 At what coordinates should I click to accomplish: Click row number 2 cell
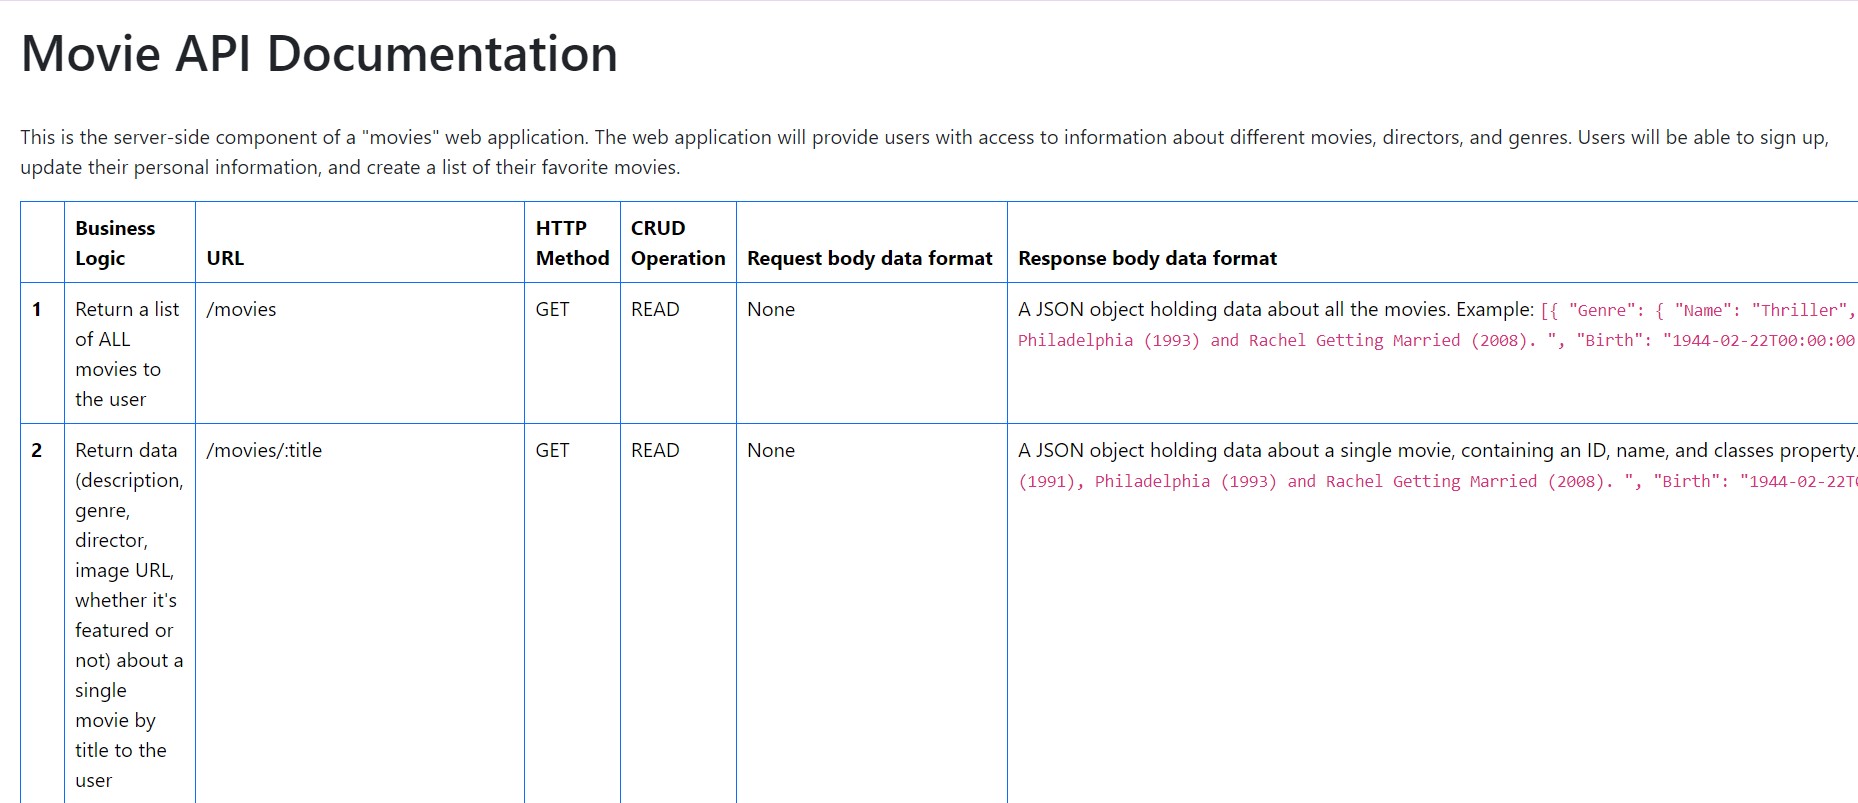(x=42, y=613)
